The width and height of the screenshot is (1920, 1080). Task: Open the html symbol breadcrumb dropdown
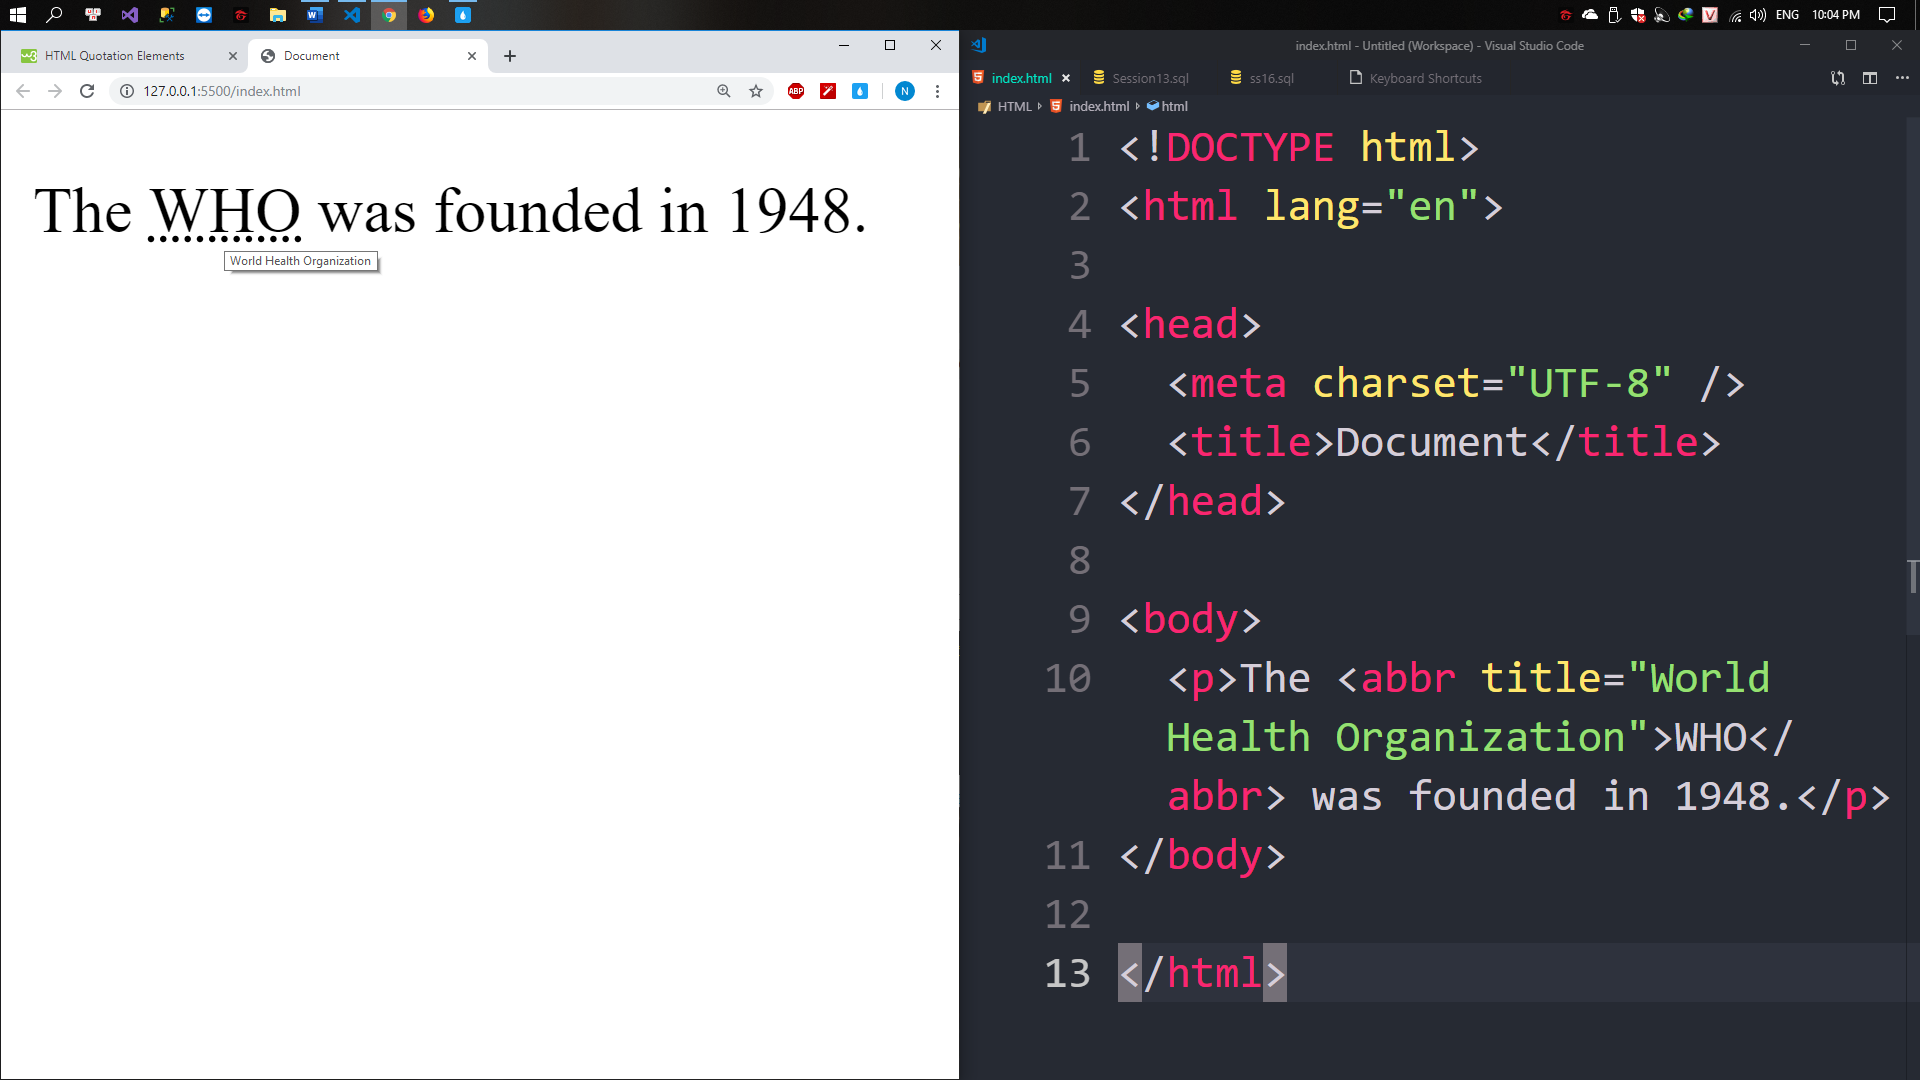tap(1174, 106)
